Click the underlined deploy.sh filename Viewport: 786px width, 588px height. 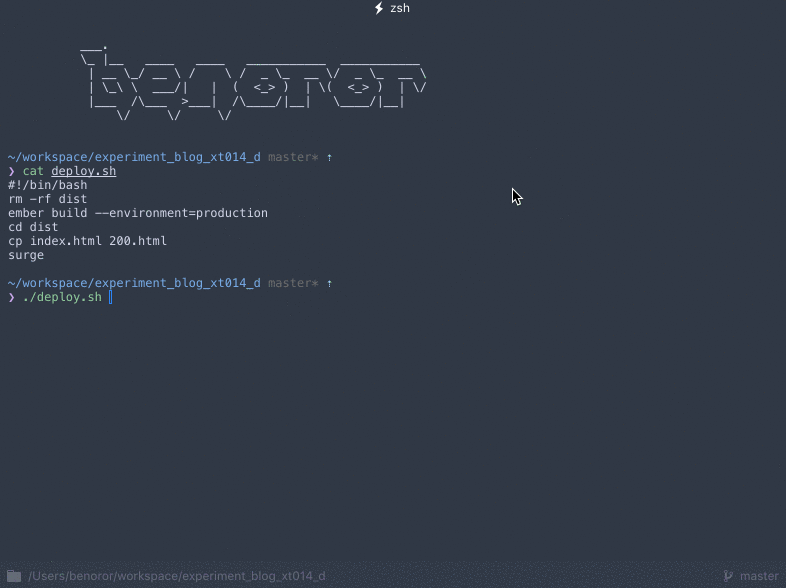pos(84,171)
